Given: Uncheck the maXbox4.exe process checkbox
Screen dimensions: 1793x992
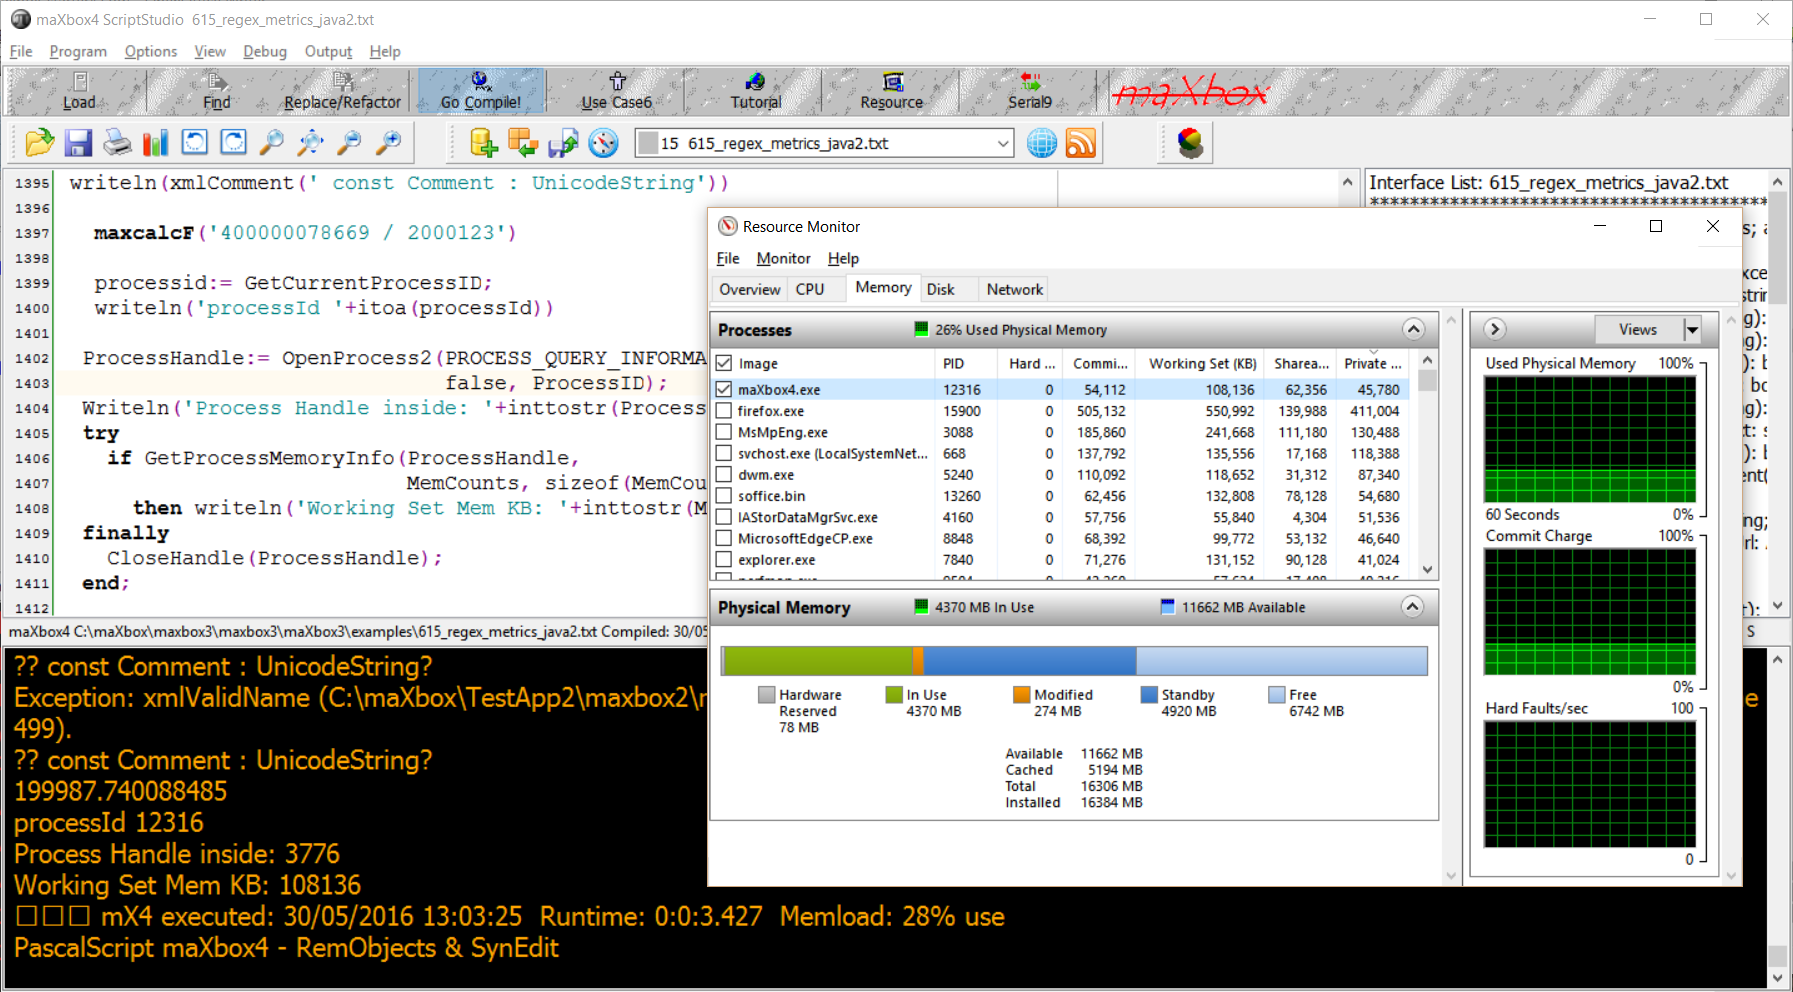Looking at the screenshot, I should [x=724, y=389].
